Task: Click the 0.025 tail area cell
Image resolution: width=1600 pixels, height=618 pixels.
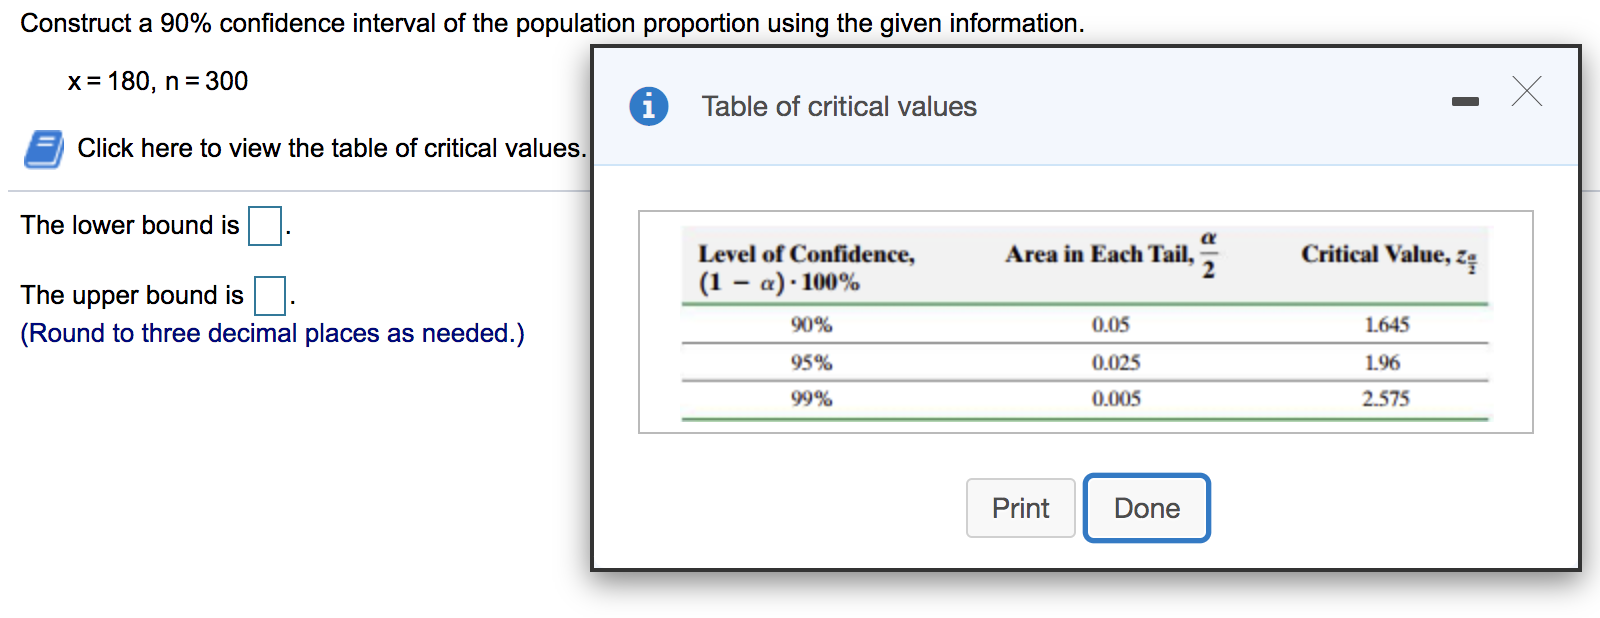Action: (1115, 363)
